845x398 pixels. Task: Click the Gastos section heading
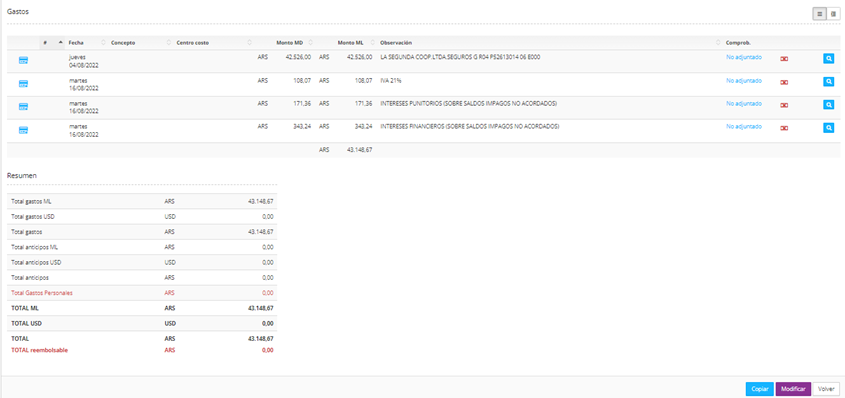pyautogui.click(x=18, y=11)
